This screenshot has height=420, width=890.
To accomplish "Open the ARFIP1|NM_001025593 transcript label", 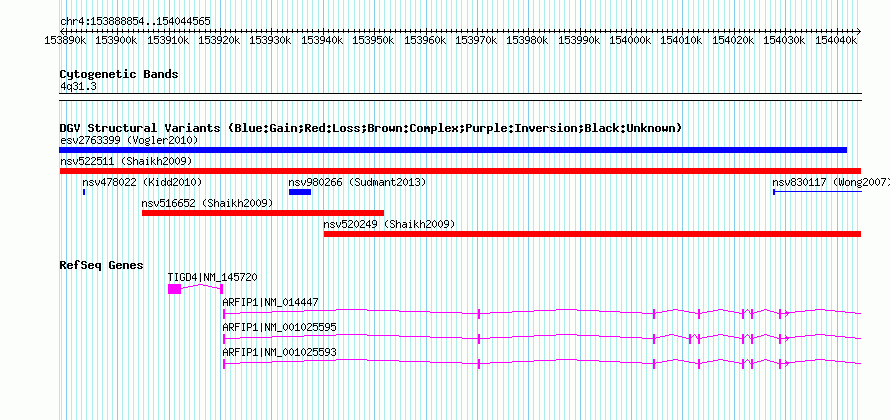I will [x=280, y=352].
